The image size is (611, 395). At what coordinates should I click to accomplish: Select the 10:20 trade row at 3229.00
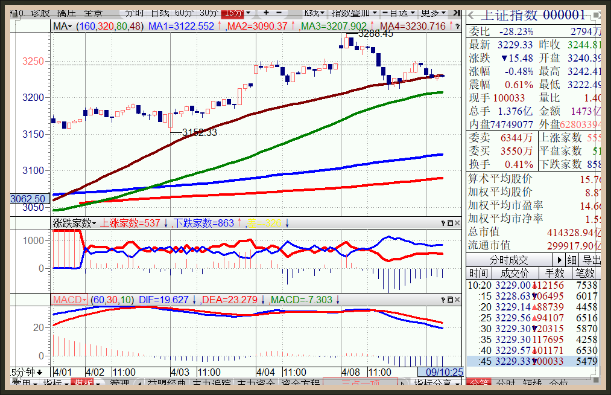(534, 285)
